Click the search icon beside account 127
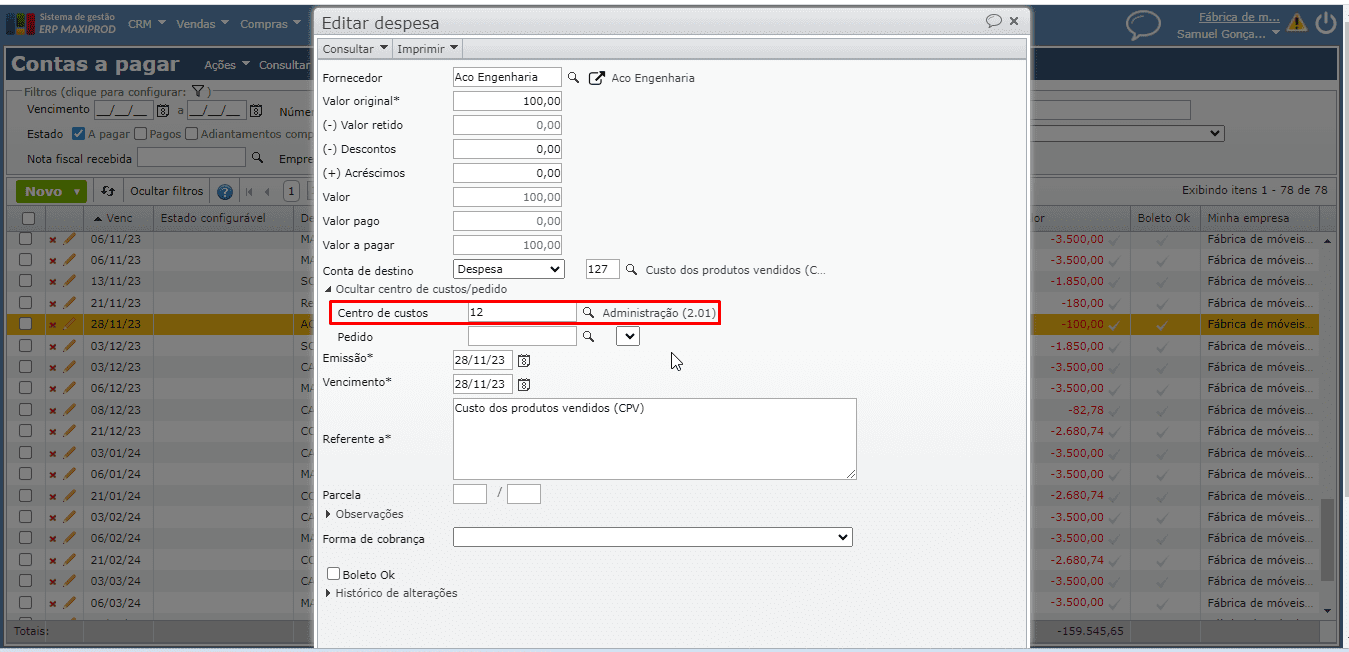The image size is (1349, 652). click(x=631, y=269)
